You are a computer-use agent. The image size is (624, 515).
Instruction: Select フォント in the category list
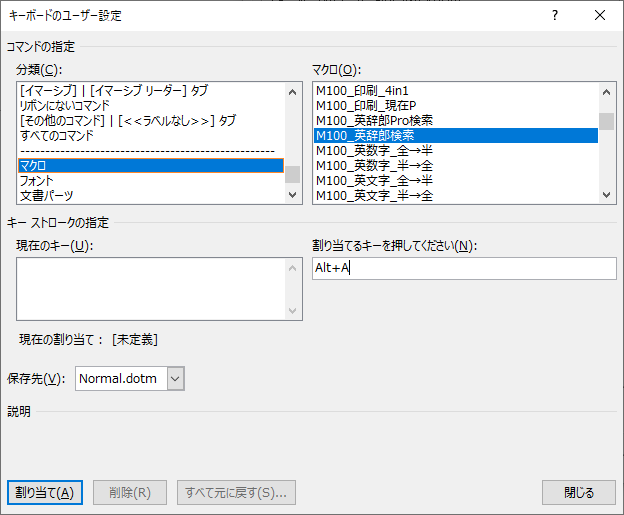click(x=37, y=180)
